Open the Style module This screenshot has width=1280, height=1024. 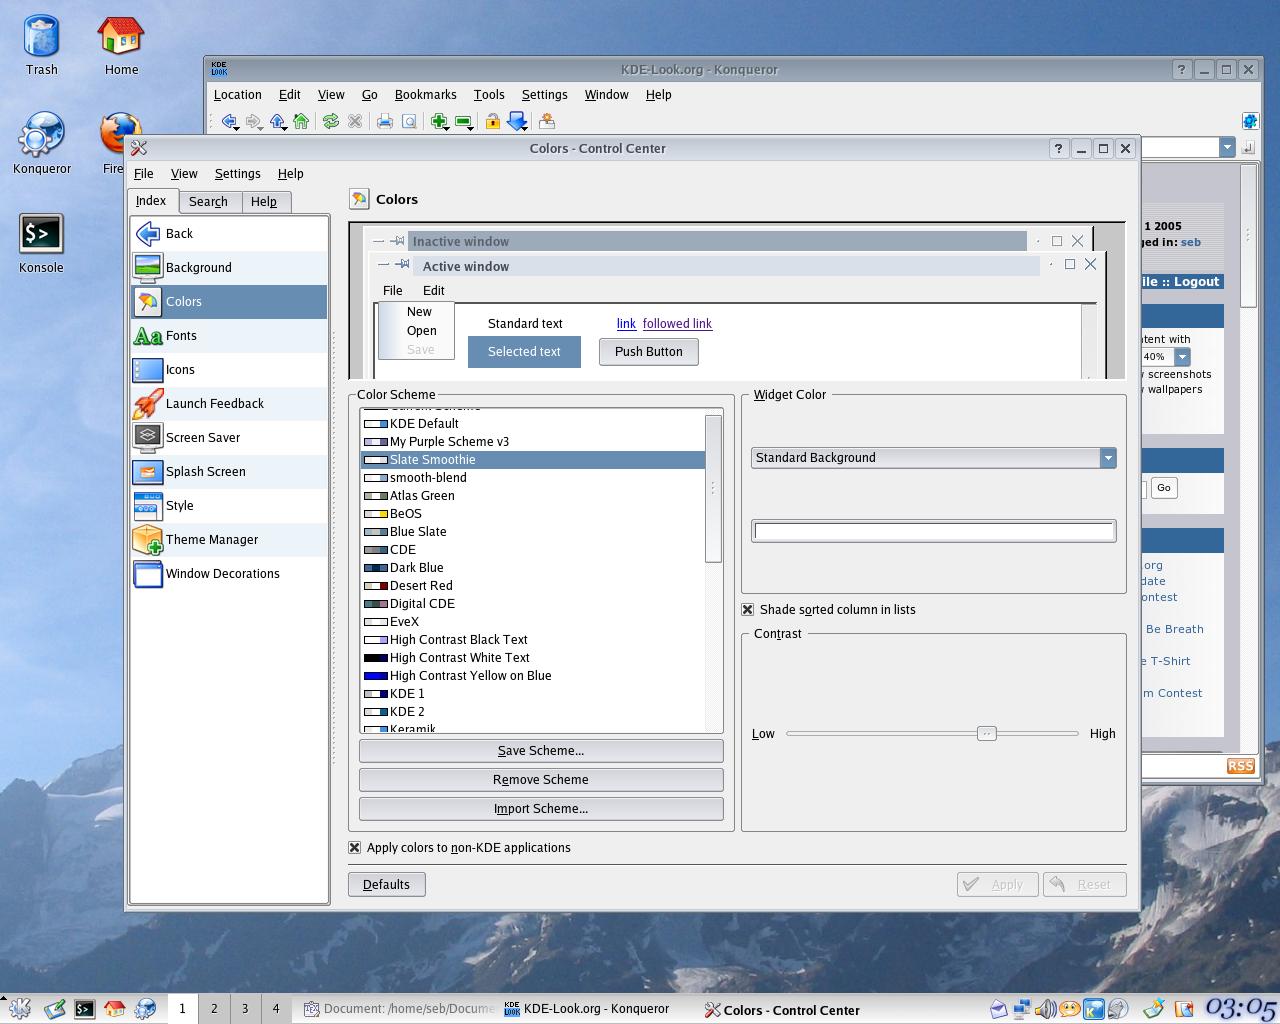click(230, 506)
